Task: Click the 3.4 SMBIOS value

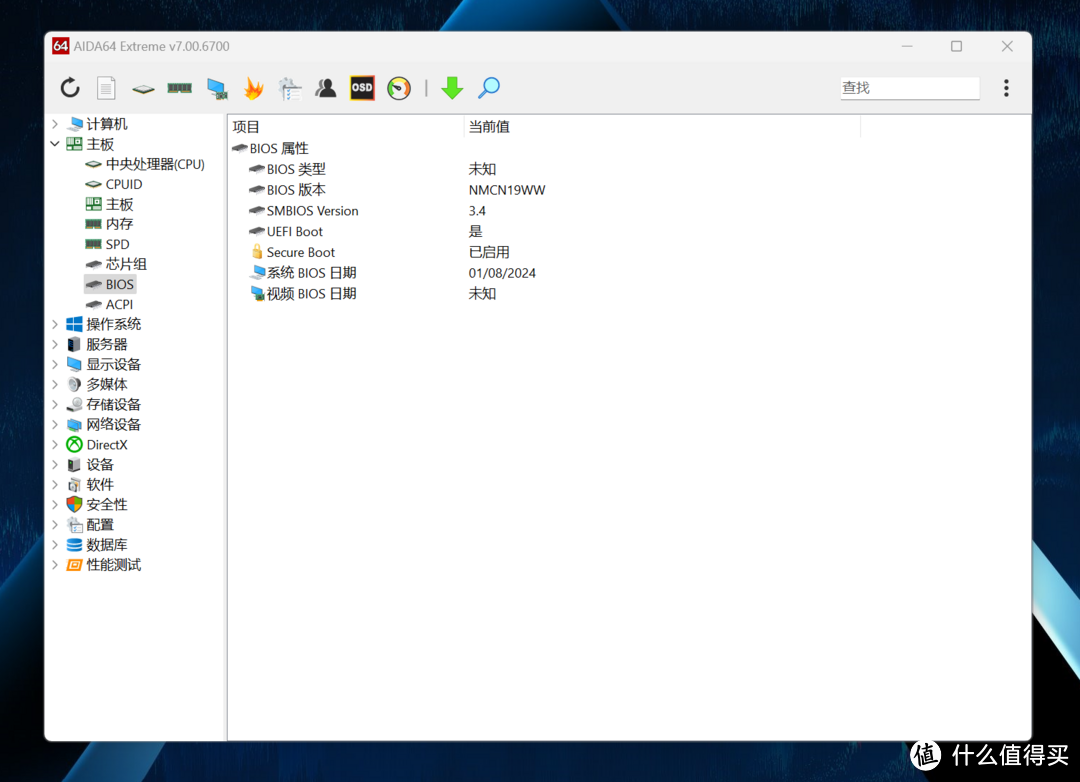Action: point(477,211)
